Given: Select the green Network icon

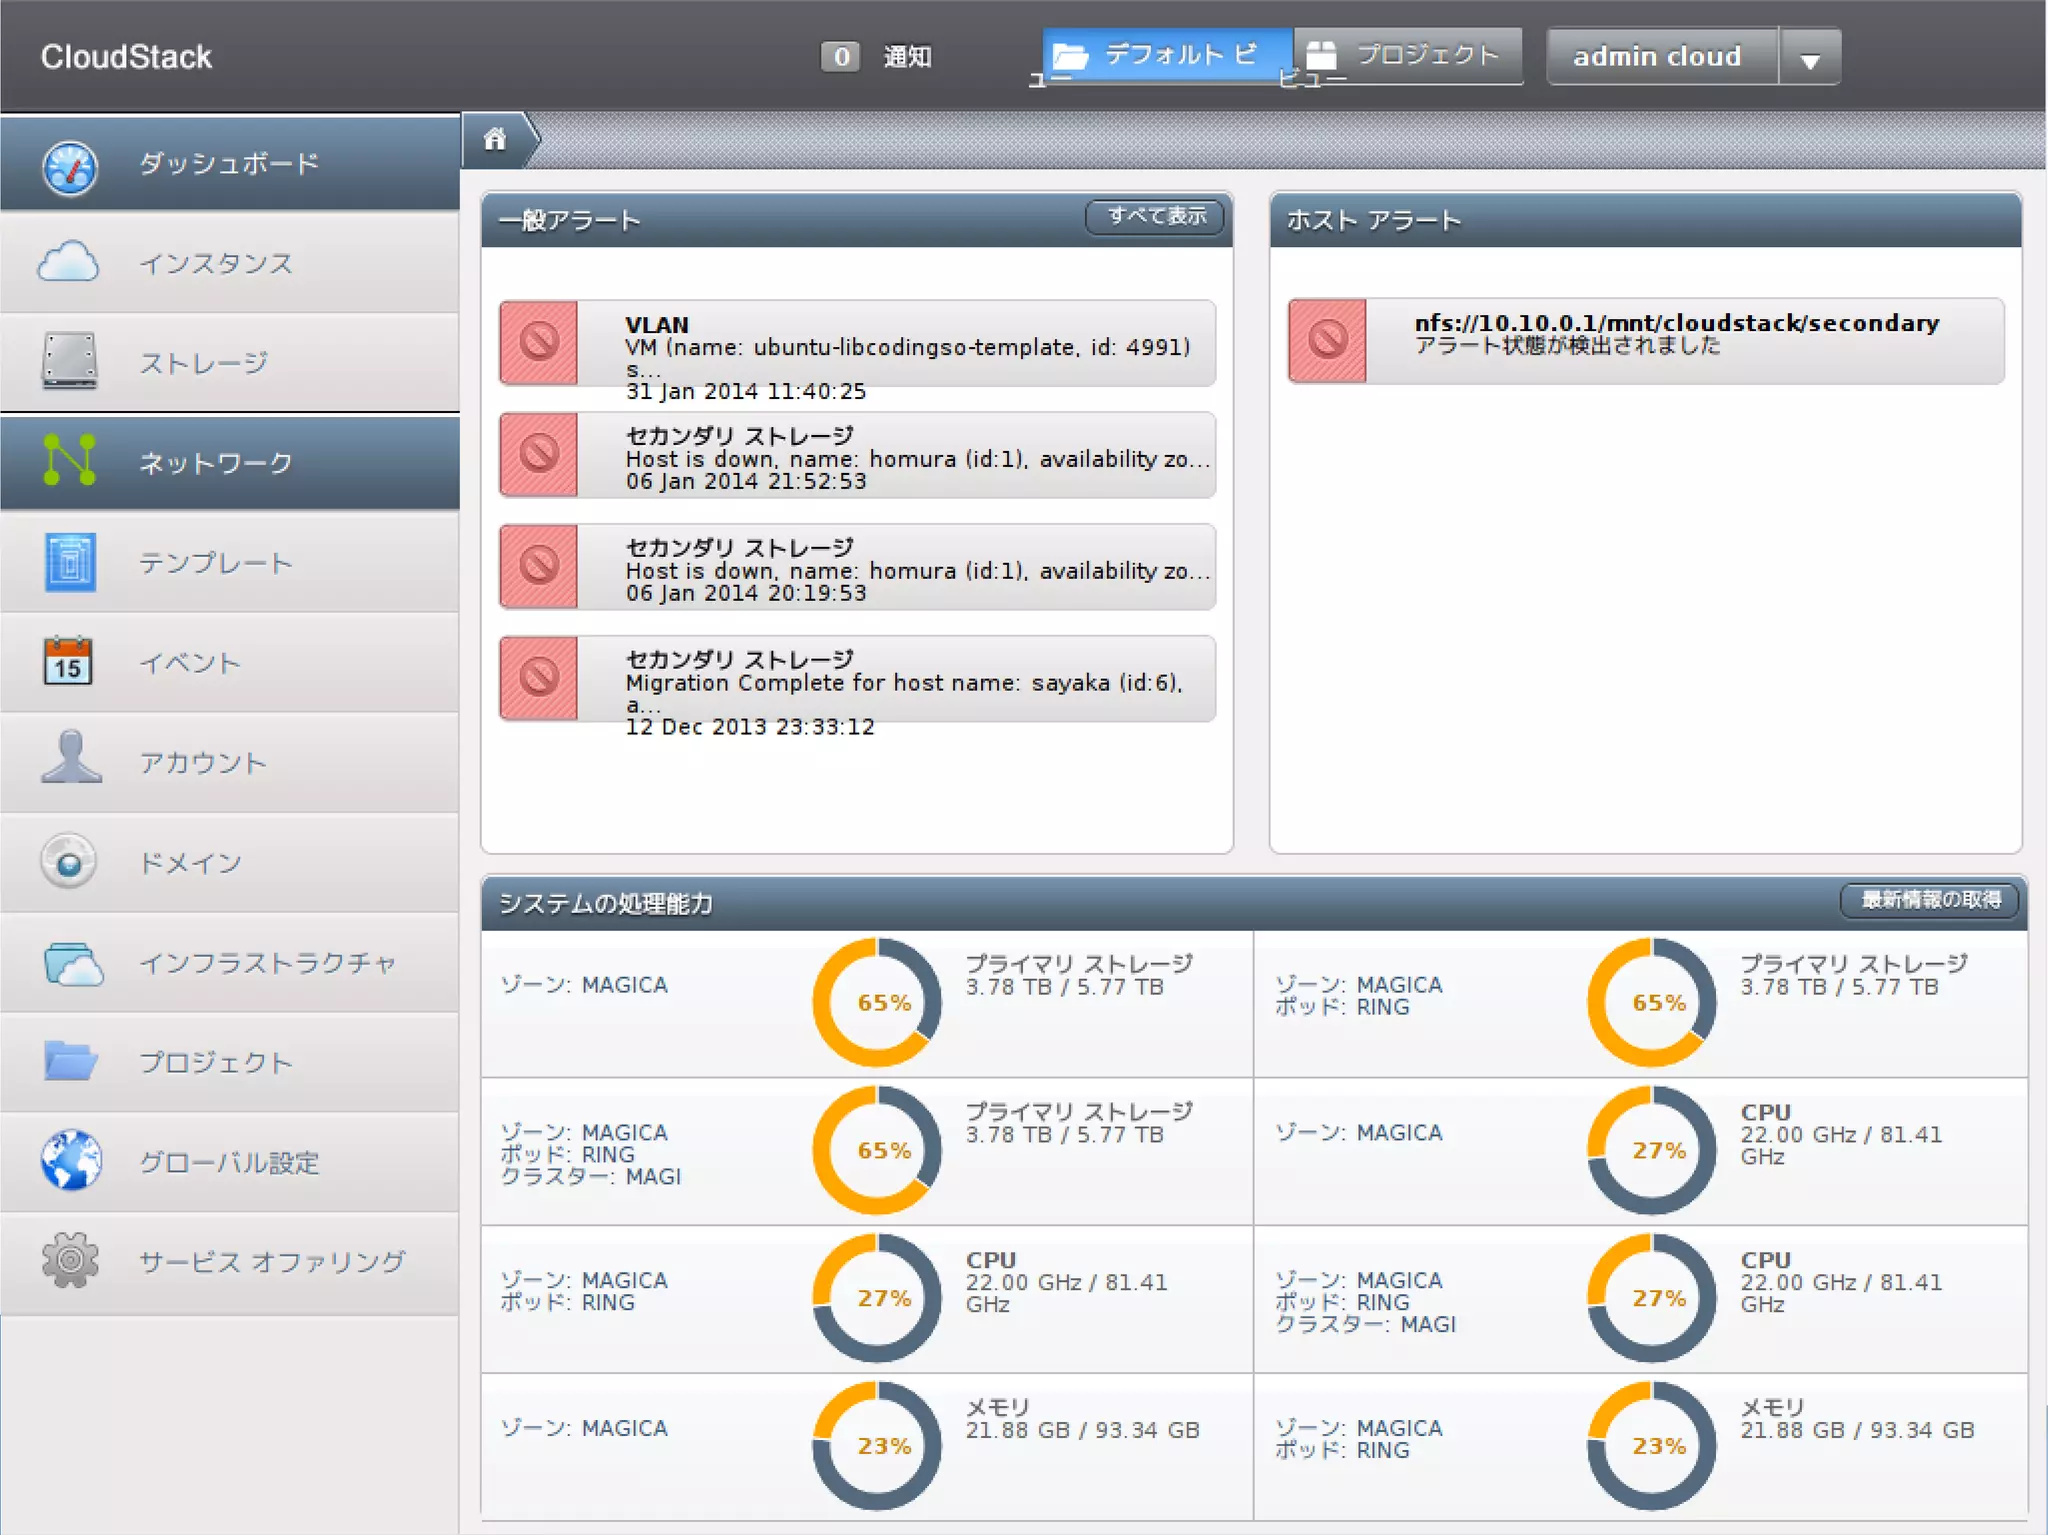Looking at the screenshot, I should [x=70, y=461].
